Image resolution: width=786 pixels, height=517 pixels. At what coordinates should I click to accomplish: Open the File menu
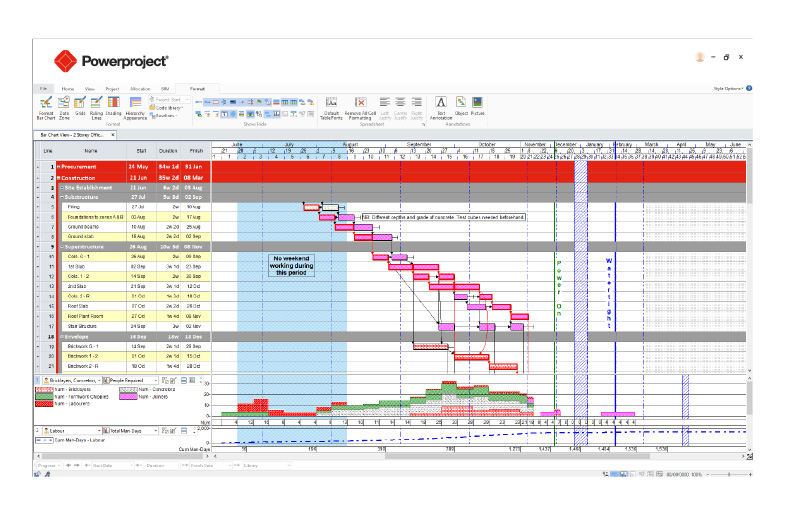pos(44,89)
